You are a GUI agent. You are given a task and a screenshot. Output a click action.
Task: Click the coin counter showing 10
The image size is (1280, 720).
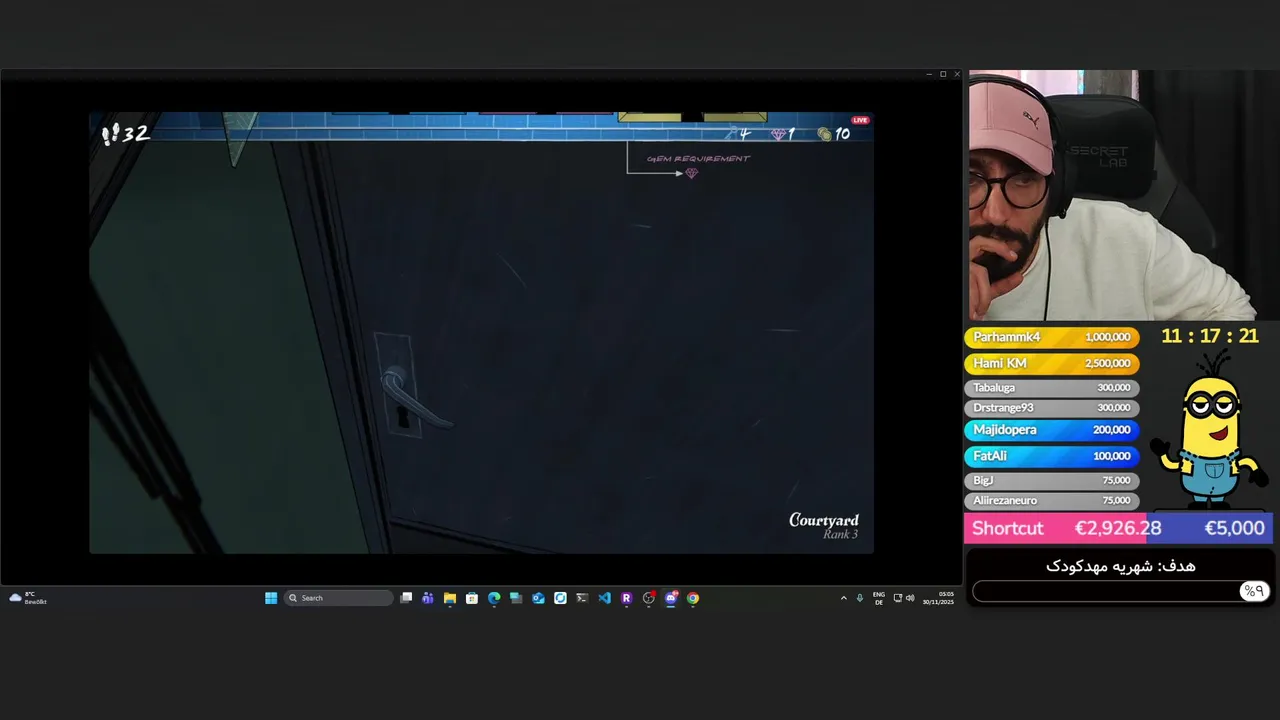(x=833, y=134)
